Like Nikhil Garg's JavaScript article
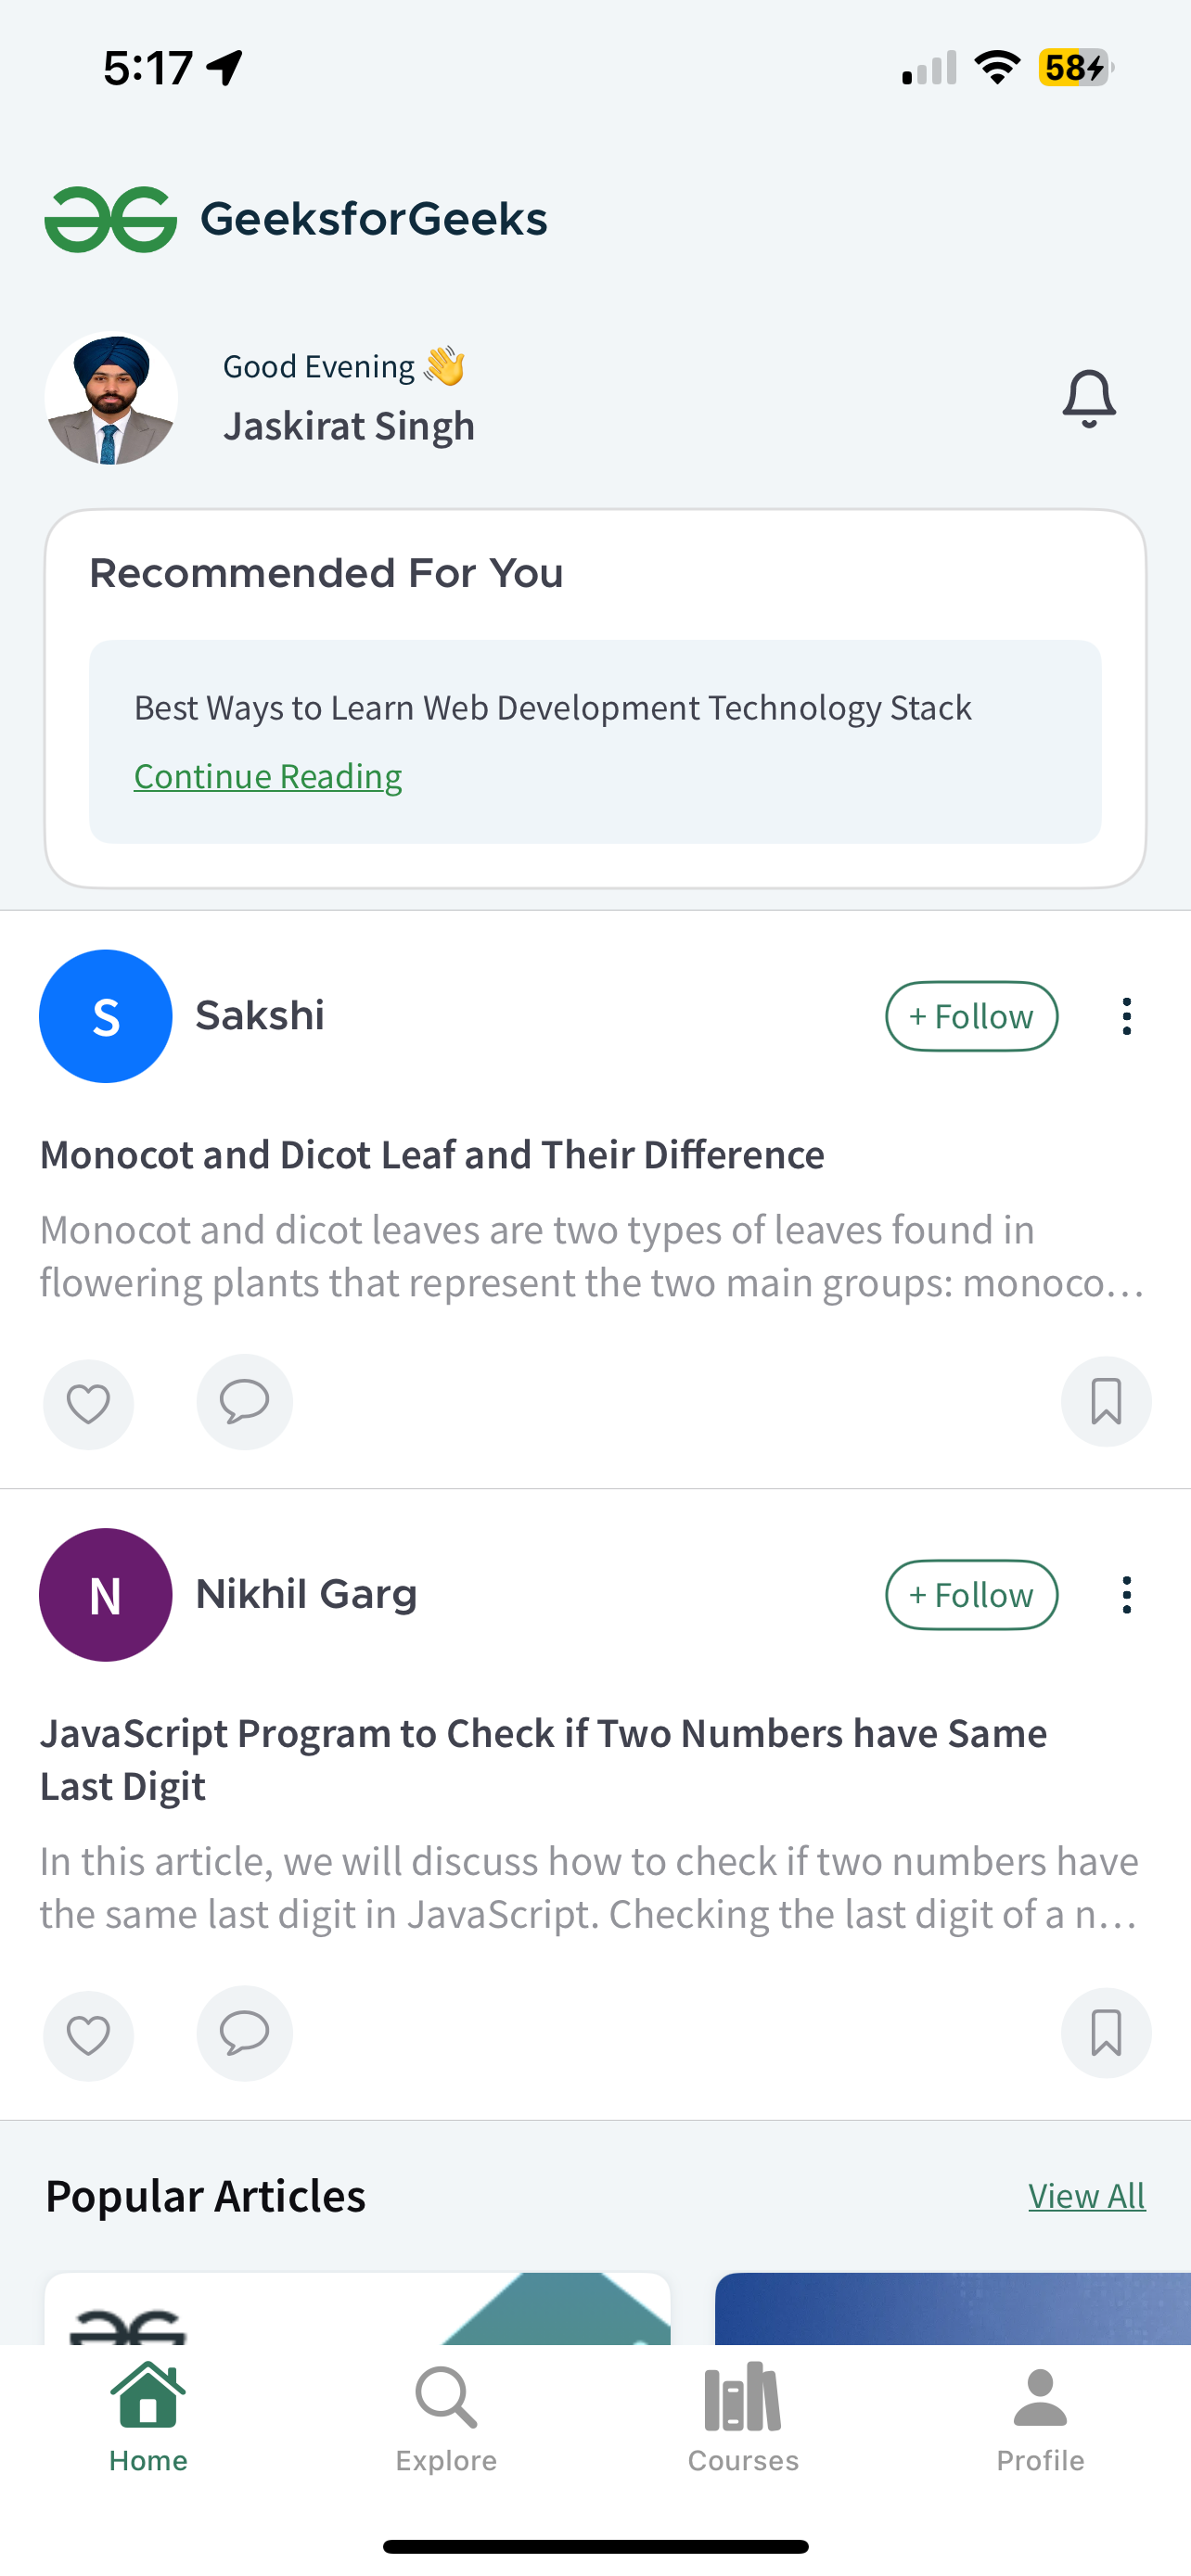The width and height of the screenshot is (1191, 2576). (88, 2035)
